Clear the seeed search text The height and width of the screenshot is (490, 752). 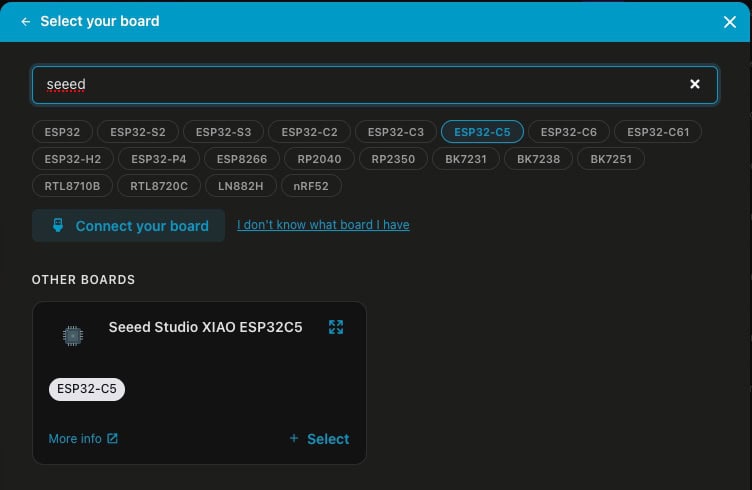click(694, 84)
